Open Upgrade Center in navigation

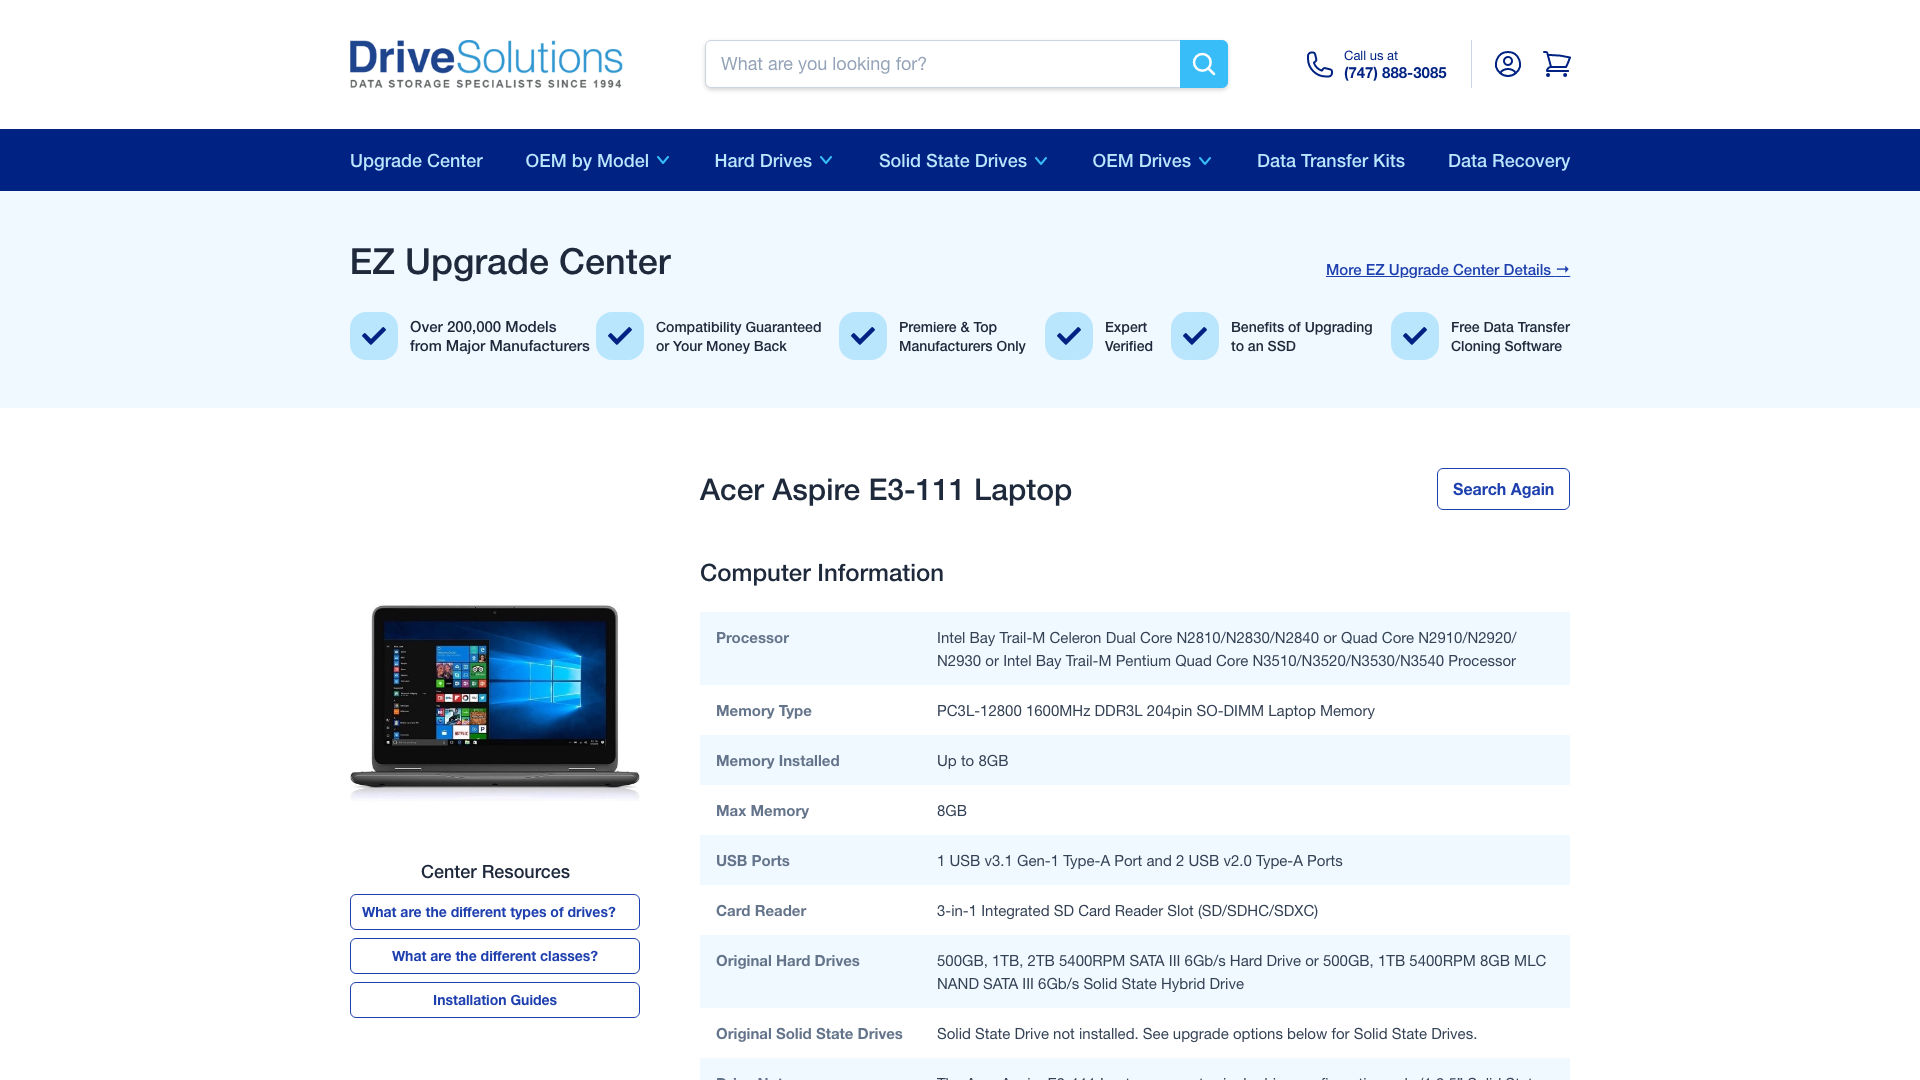point(416,161)
